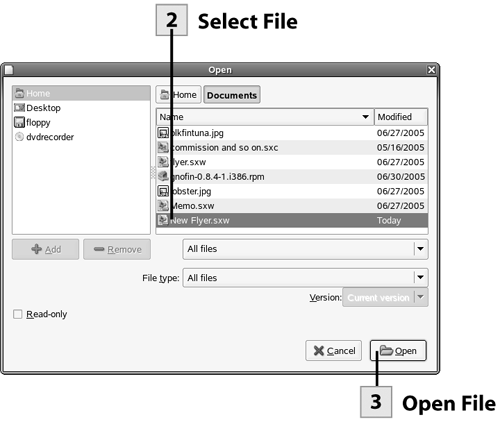
Task: Click the Open button
Action: (398, 351)
